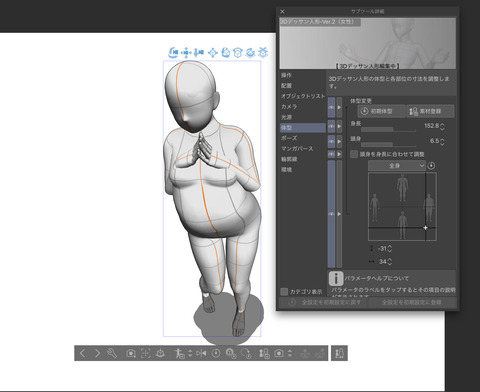Open the 操作 category
This screenshot has width=480, height=392.
[x=286, y=75]
